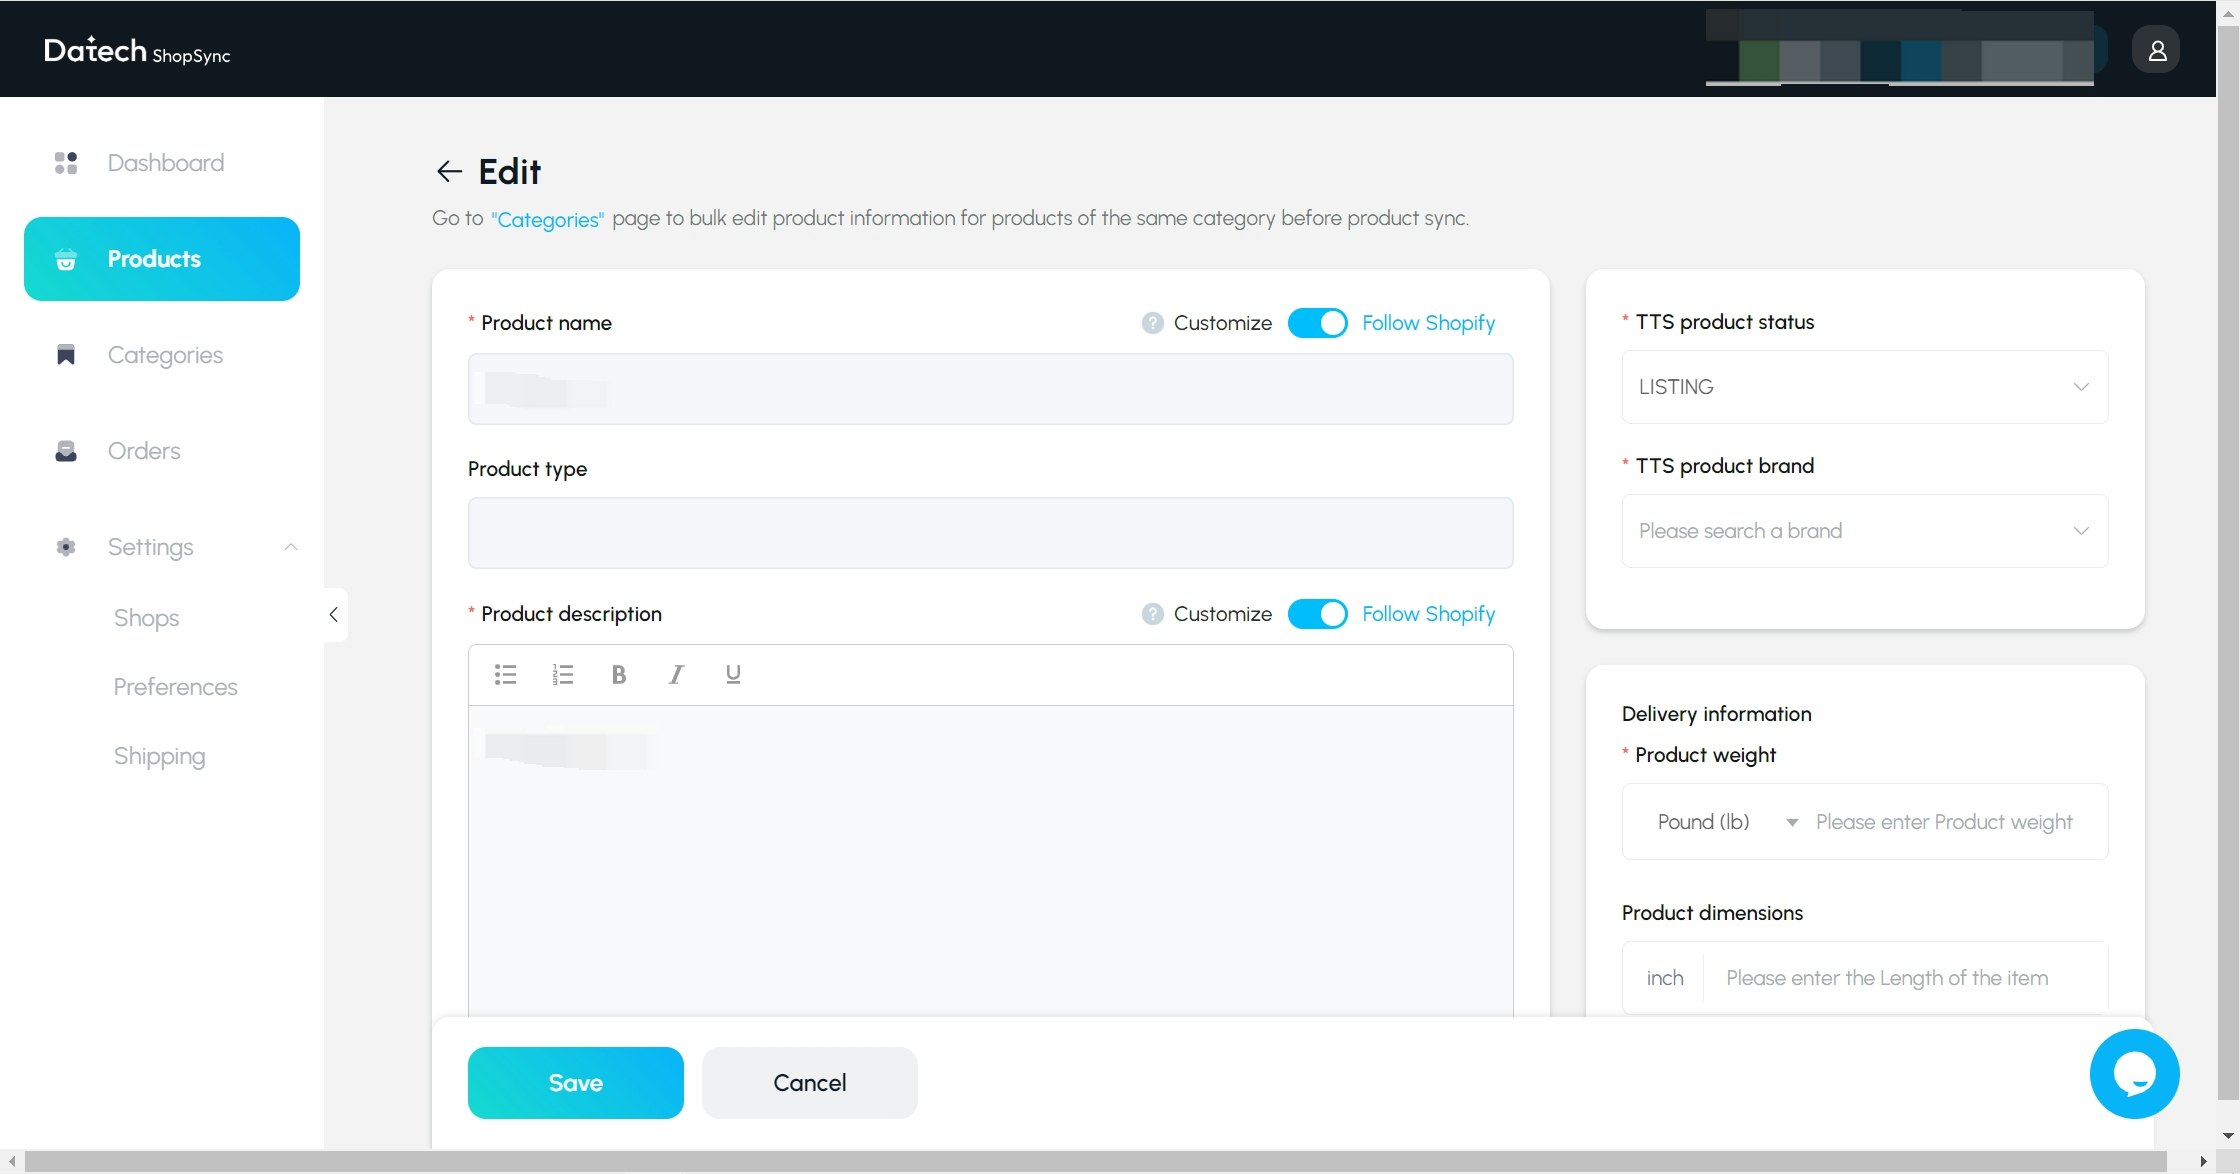
Task: Collapse the Settings menu section
Action: click(x=290, y=547)
